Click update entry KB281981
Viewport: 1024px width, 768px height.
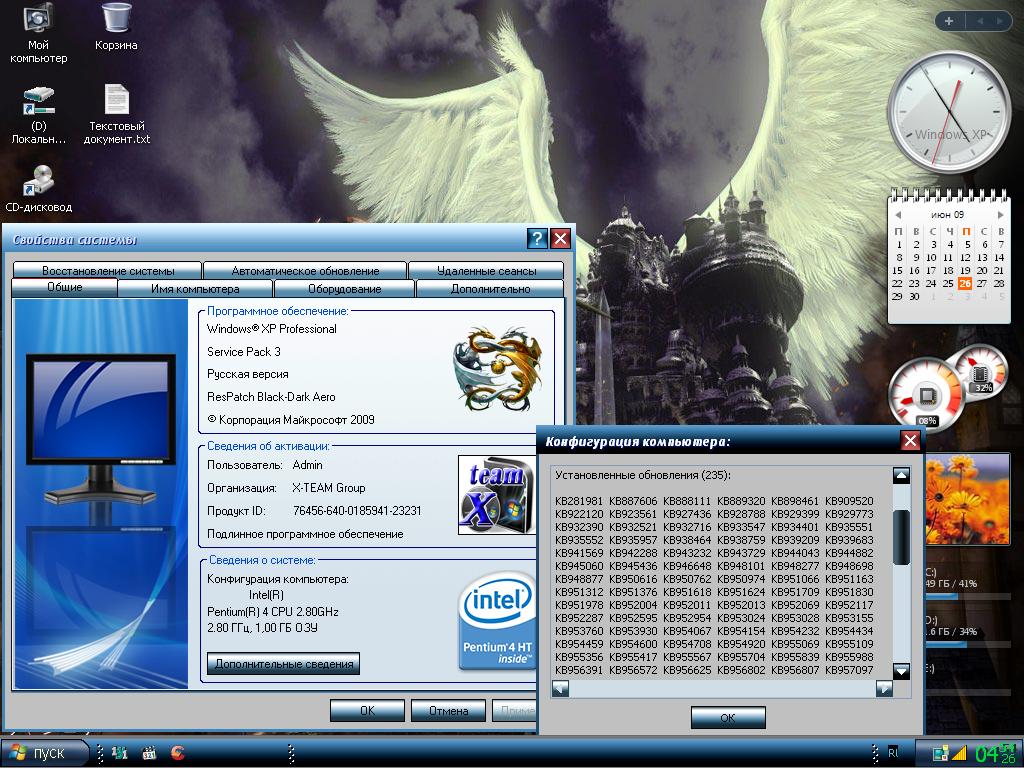point(579,501)
